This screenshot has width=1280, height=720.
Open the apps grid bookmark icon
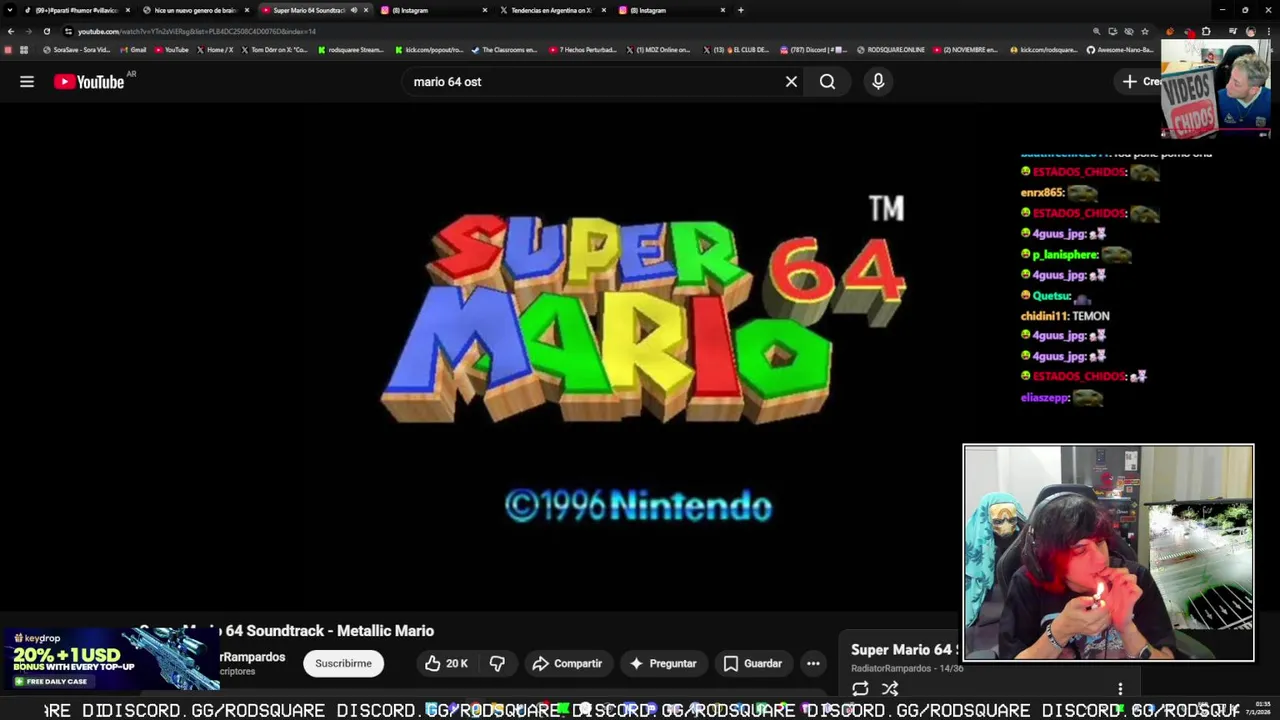(24, 50)
